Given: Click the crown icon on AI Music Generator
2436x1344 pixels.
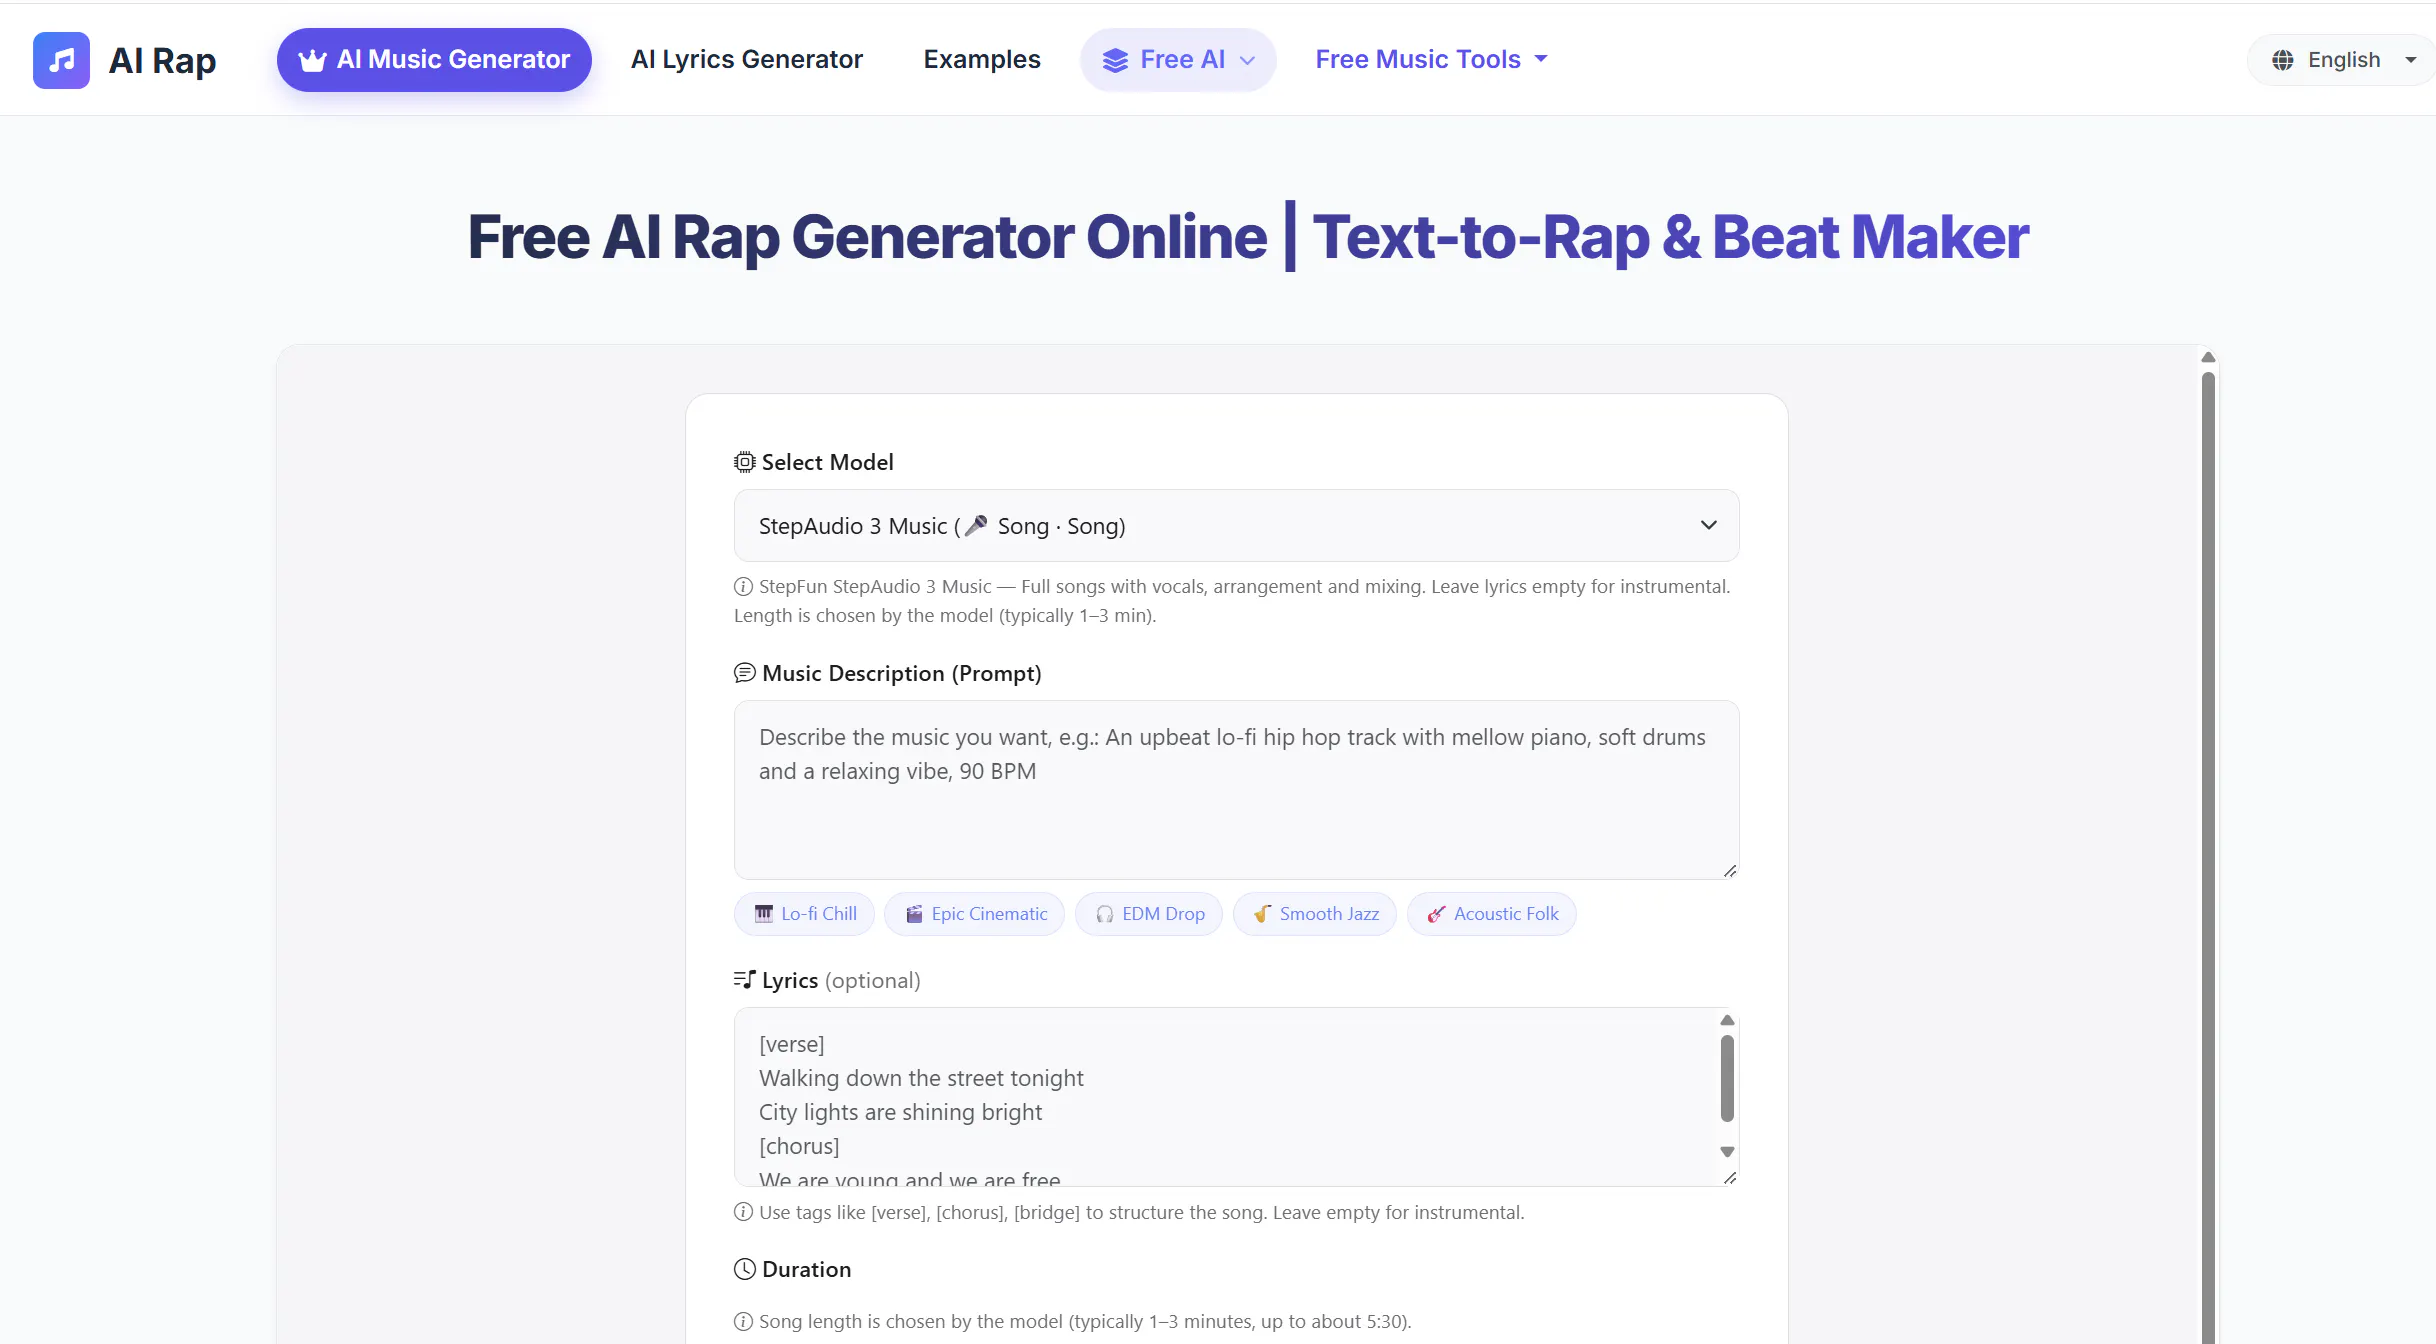Looking at the screenshot, I should [312, 60].
